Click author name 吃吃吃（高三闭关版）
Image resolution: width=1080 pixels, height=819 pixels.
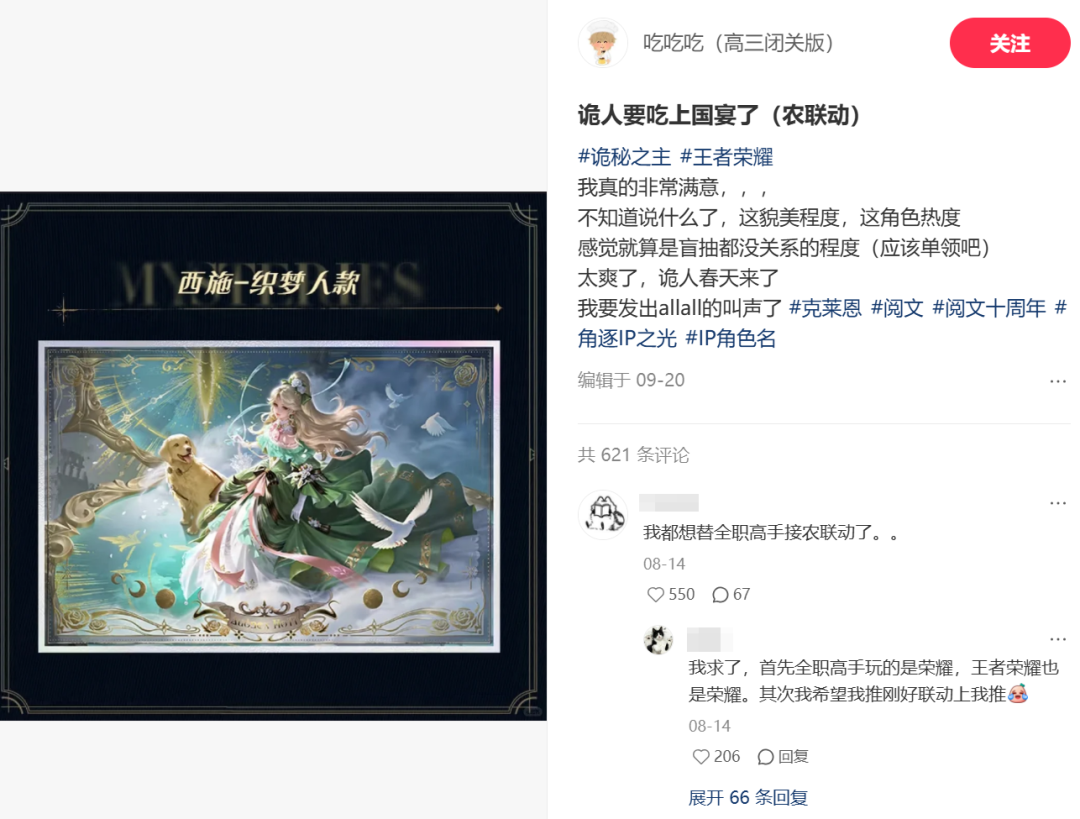pyautogui.click(x=738, y=43)
